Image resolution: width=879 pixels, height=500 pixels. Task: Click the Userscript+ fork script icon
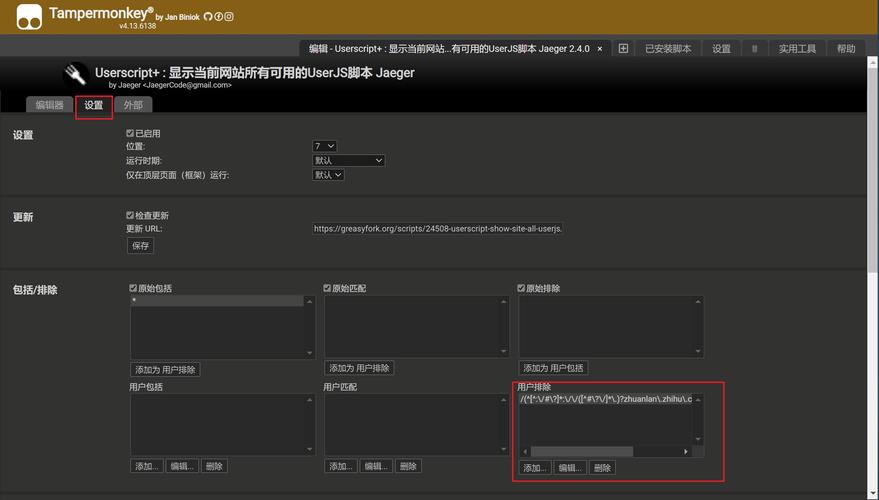(75, 75)
